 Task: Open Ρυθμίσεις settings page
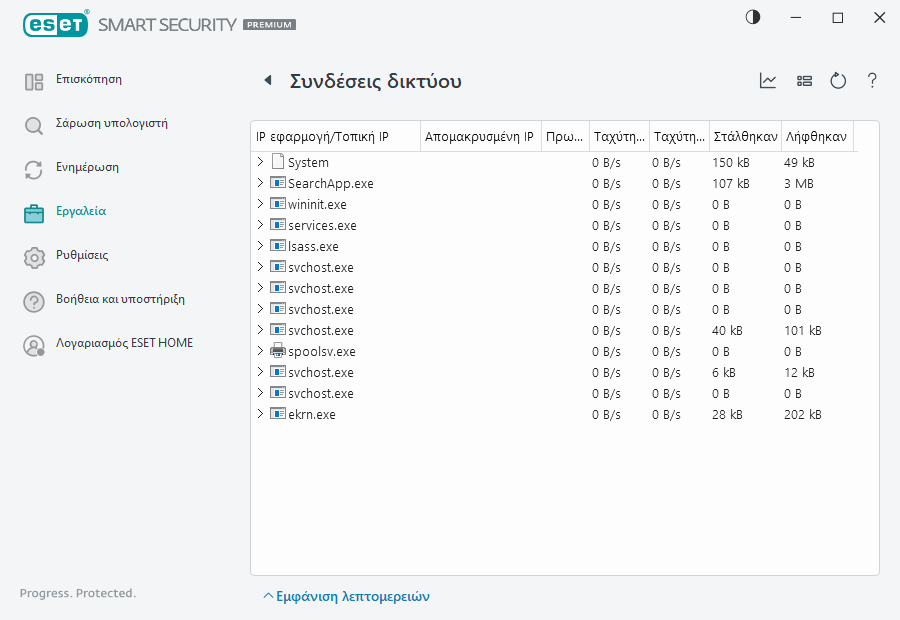pos(81,256)
